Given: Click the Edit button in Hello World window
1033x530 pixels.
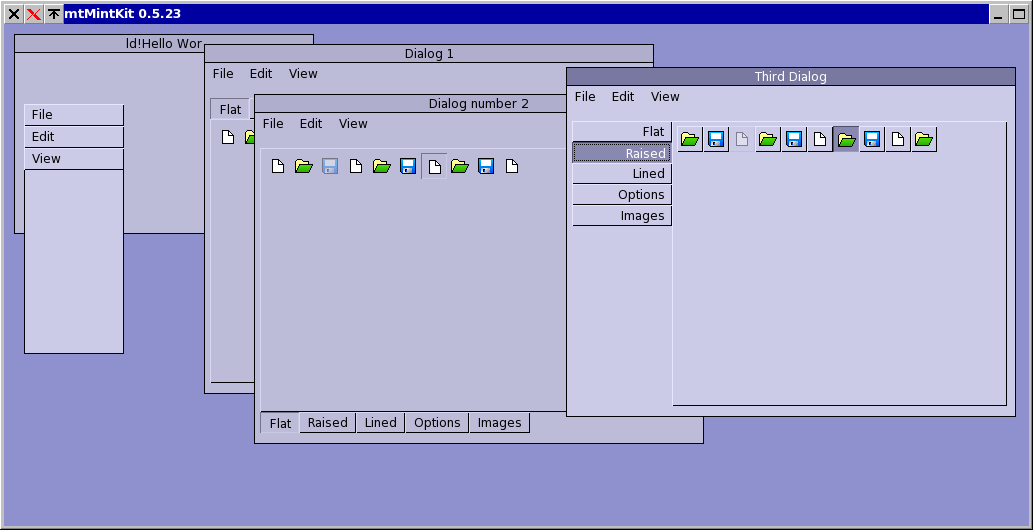Looking at the screenshot, I should tap(74, 137).
